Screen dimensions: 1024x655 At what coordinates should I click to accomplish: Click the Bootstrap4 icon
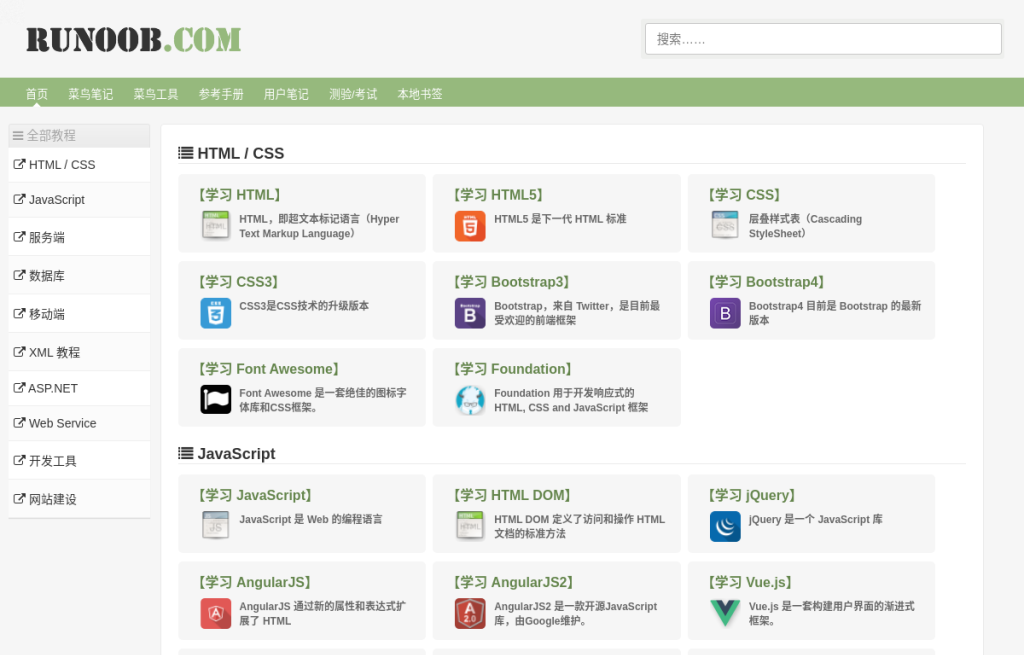pyautogui.click(x=725, y=313)
